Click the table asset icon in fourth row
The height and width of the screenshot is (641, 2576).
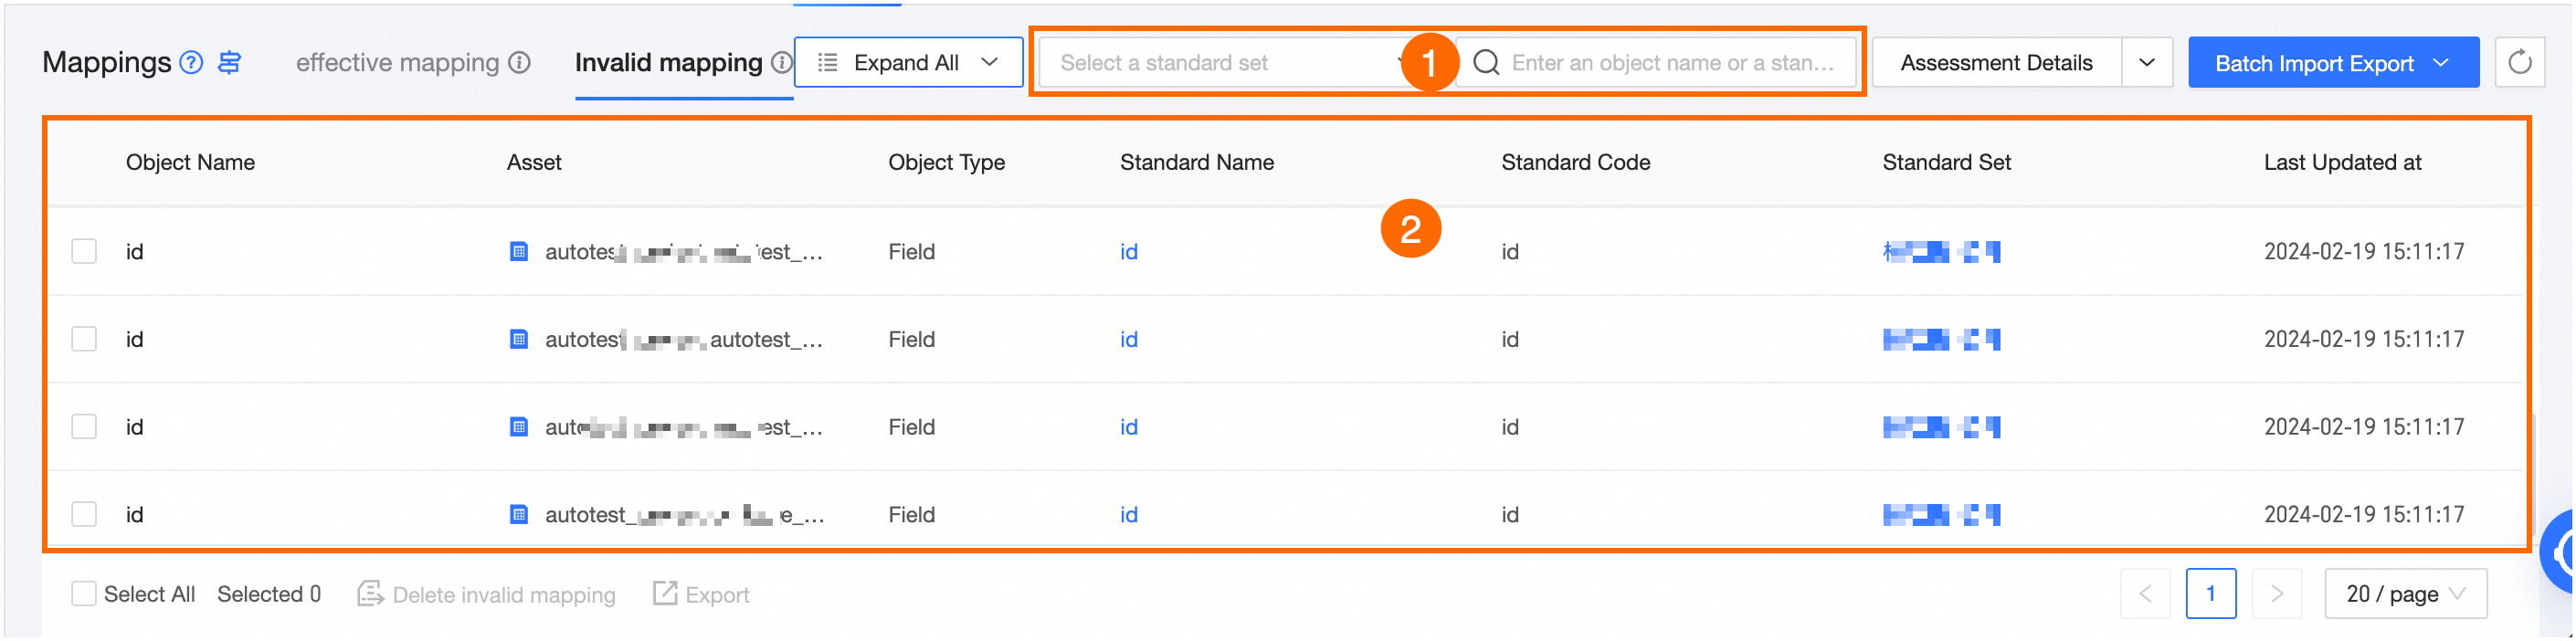click(518, 514)
